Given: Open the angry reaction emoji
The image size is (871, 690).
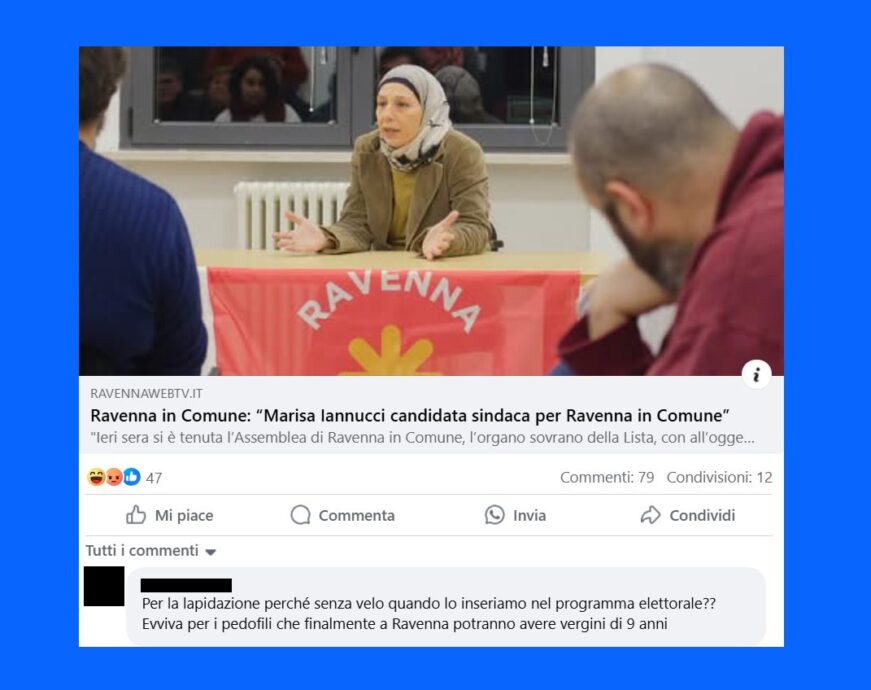Looking at the screenshot, I should [114, 477].
